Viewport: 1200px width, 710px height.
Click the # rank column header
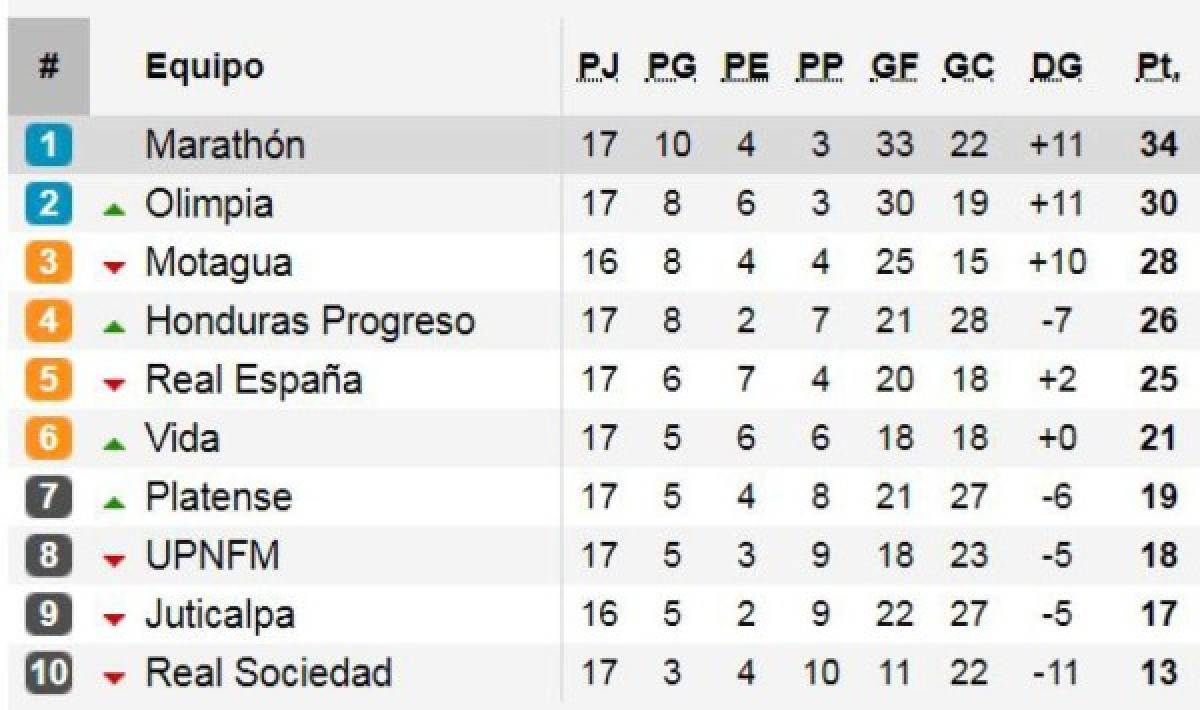[x=48, y=67]
